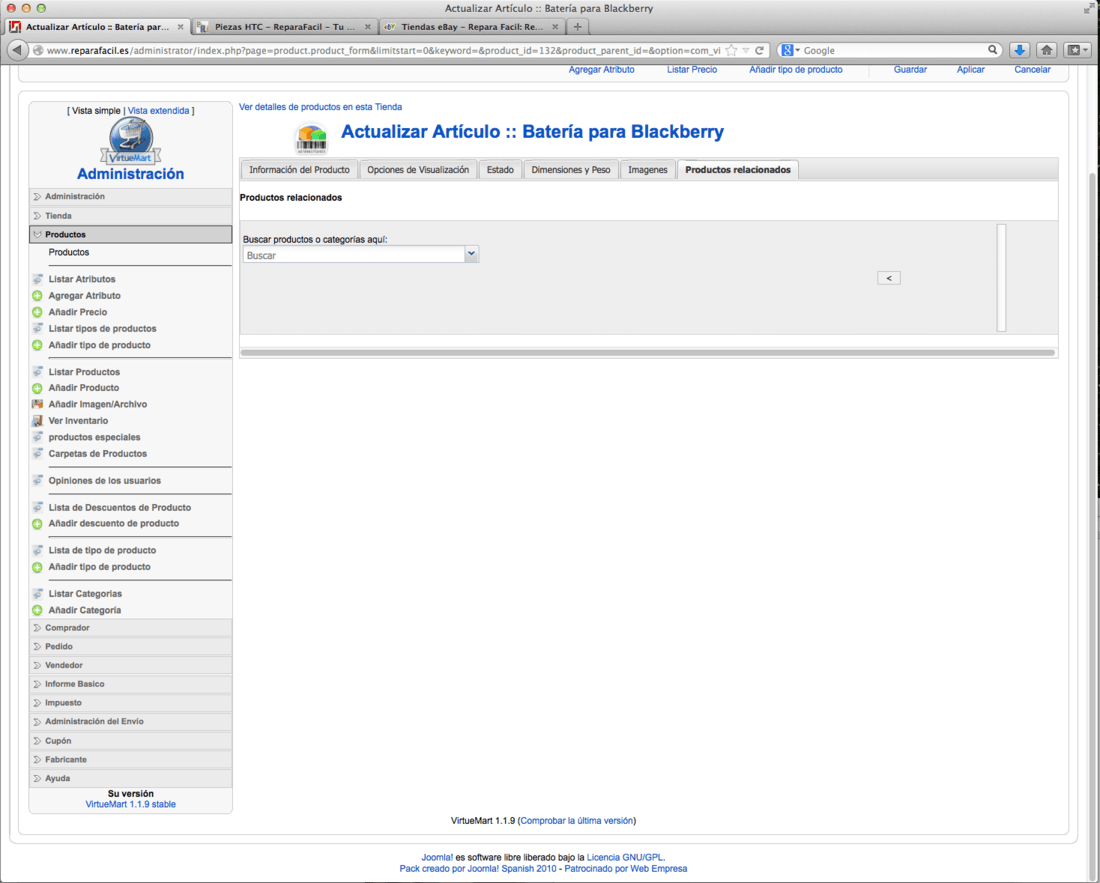
Task: Click the green plus icon beside Agregar Atributo
Action: click(38, 296)
